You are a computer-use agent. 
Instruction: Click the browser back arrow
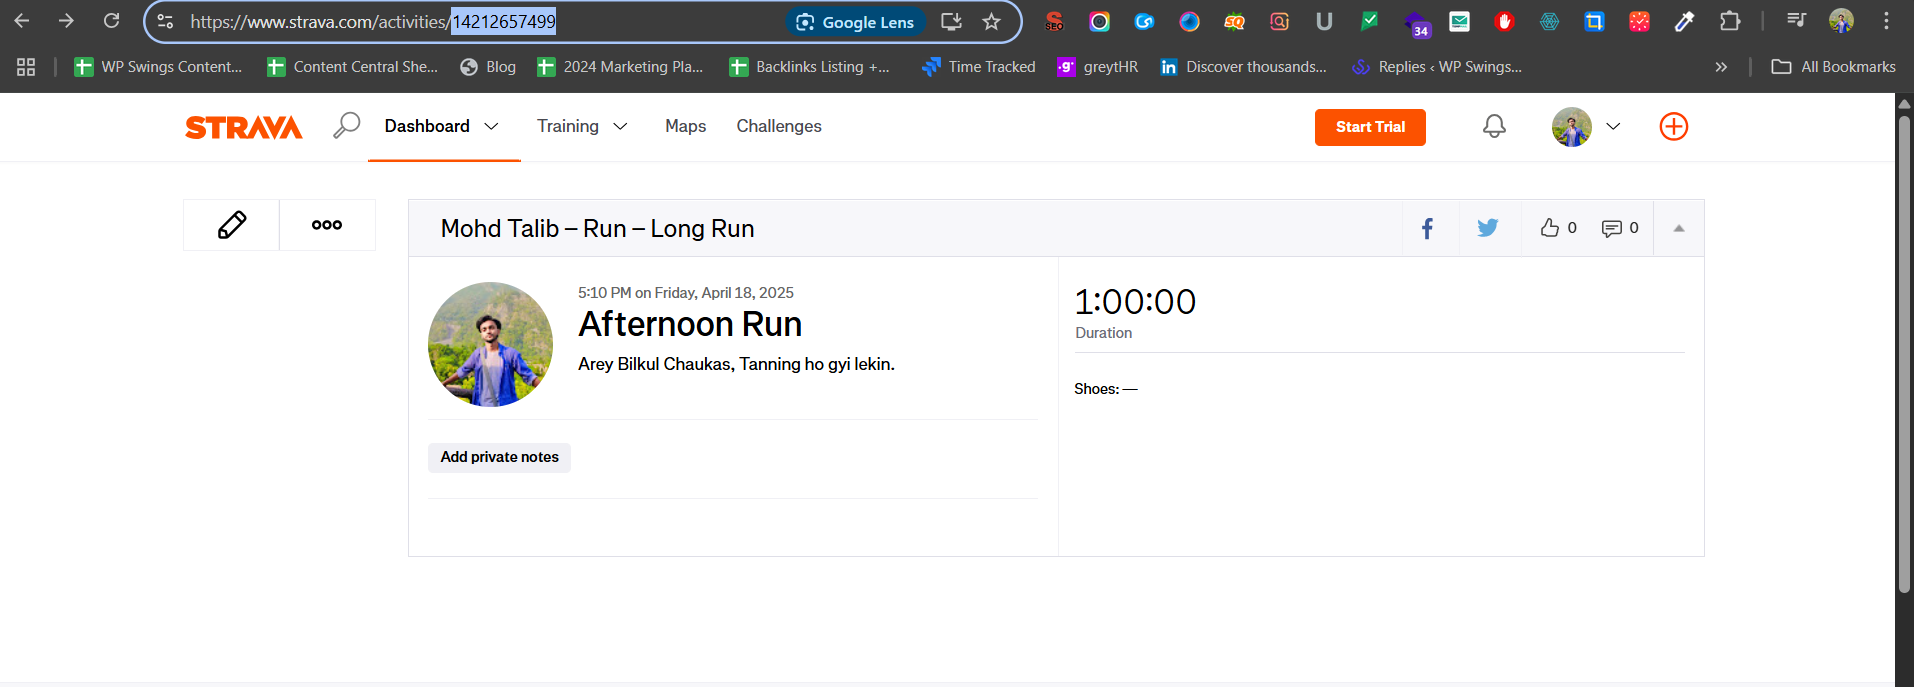pyautogui.click(x=22, y=21)
